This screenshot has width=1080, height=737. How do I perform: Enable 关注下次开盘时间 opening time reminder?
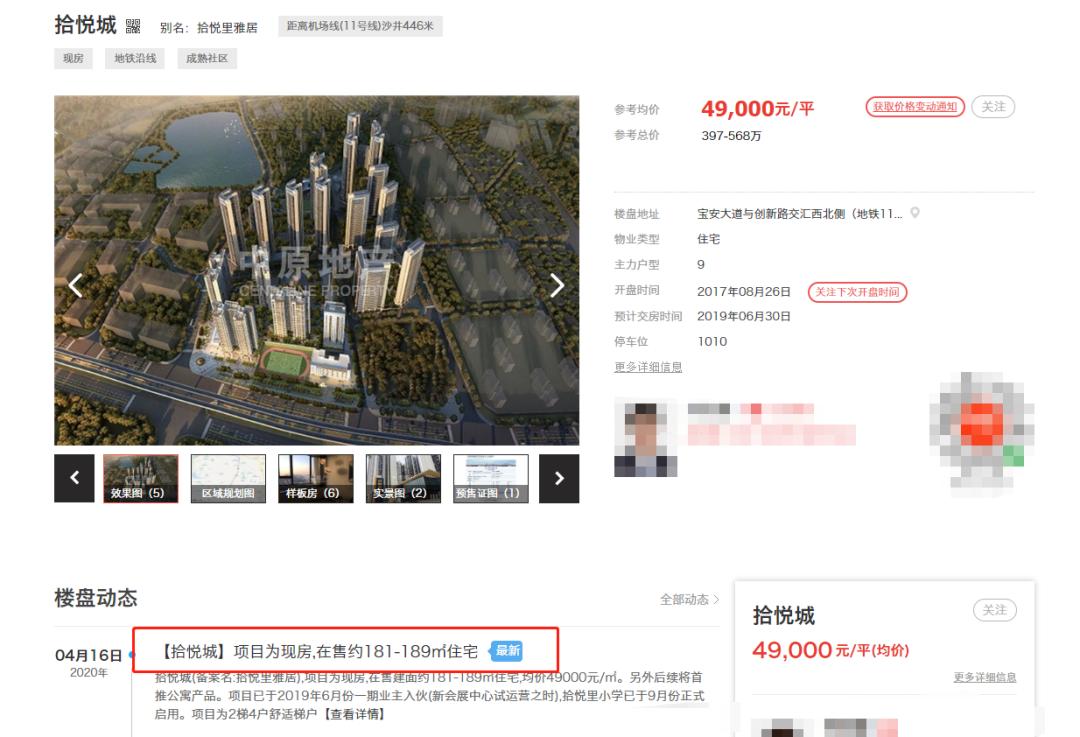point(858,293)
